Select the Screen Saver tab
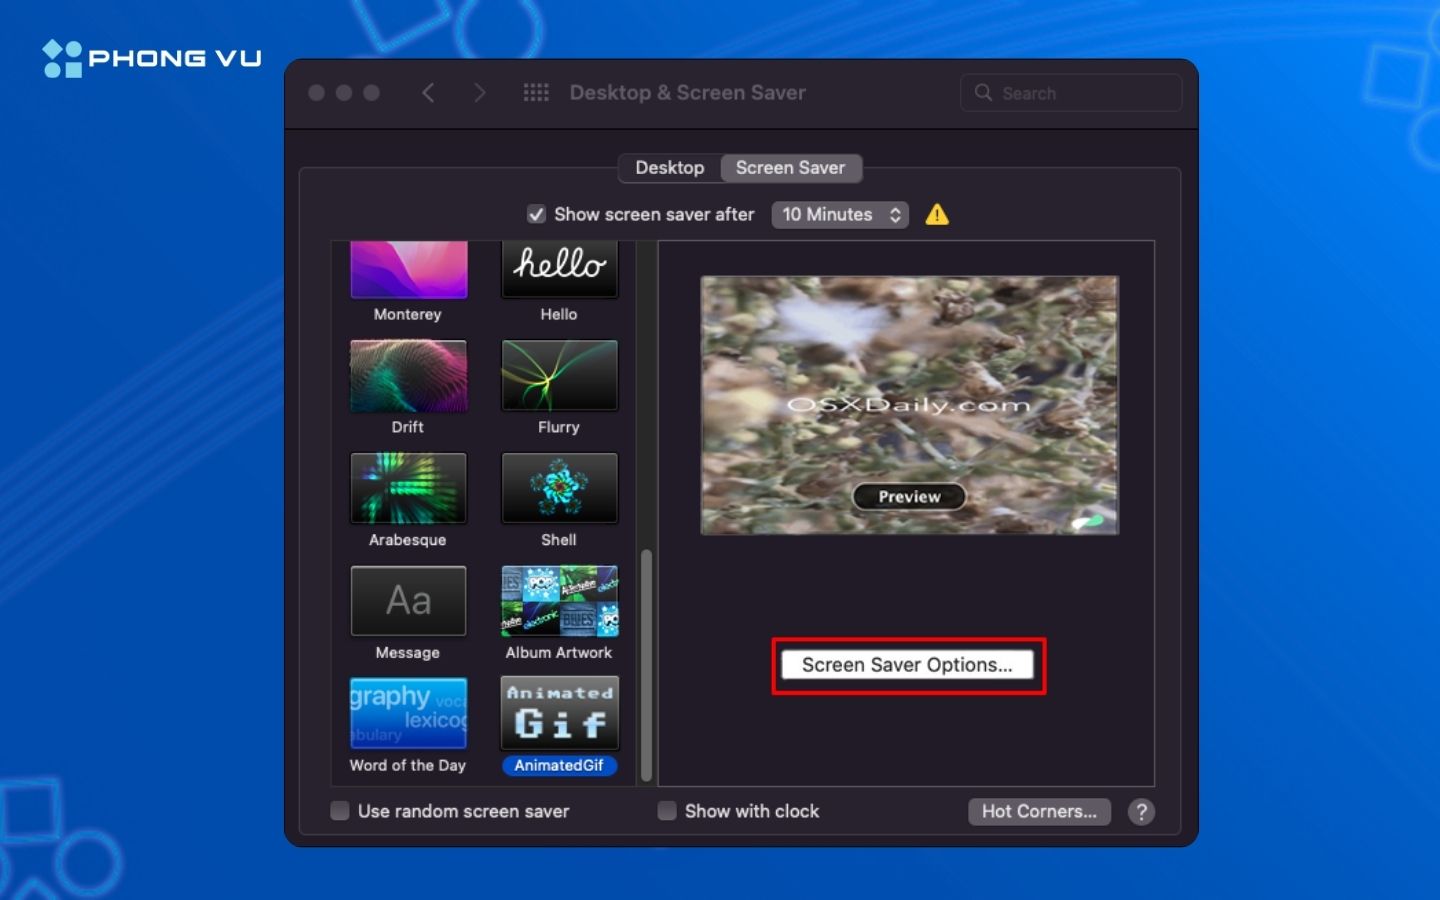Image resolution: width=1440 pixels, height=900 pixels. pyautogui.click(x=790, y=168)
